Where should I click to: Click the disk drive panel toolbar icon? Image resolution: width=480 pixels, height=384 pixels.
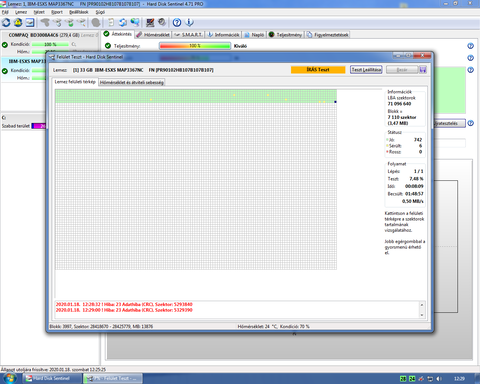[x=30, y=23]
